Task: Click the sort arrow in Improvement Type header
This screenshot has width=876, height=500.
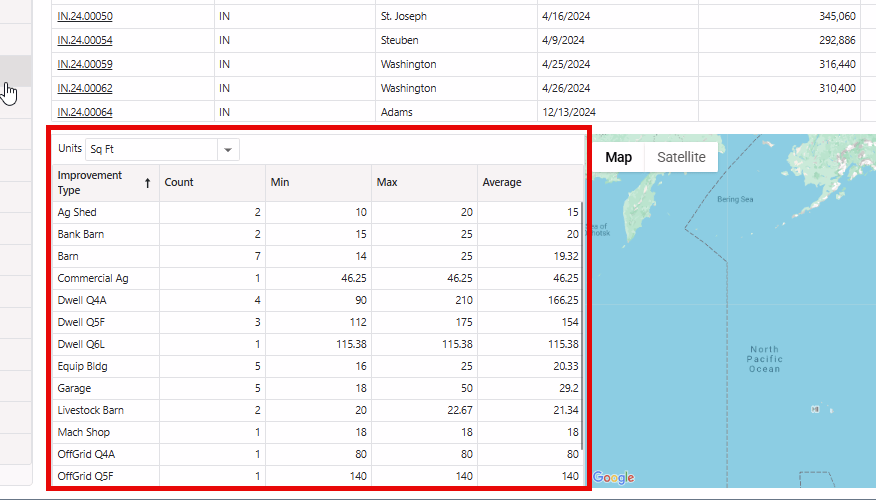Action: click(x=149, y=183)
